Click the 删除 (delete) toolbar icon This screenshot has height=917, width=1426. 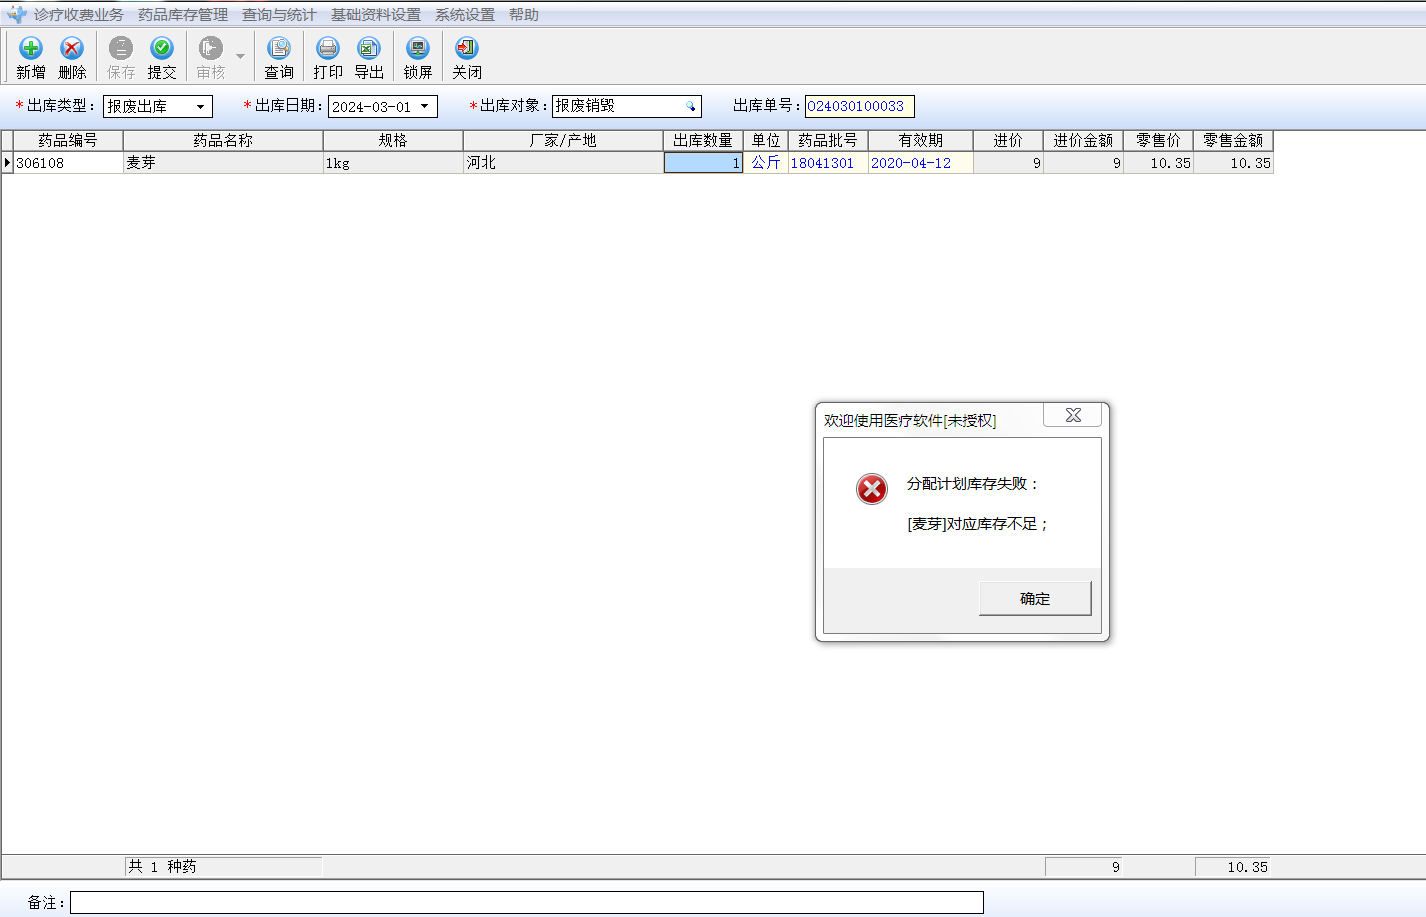pos(72,49)
